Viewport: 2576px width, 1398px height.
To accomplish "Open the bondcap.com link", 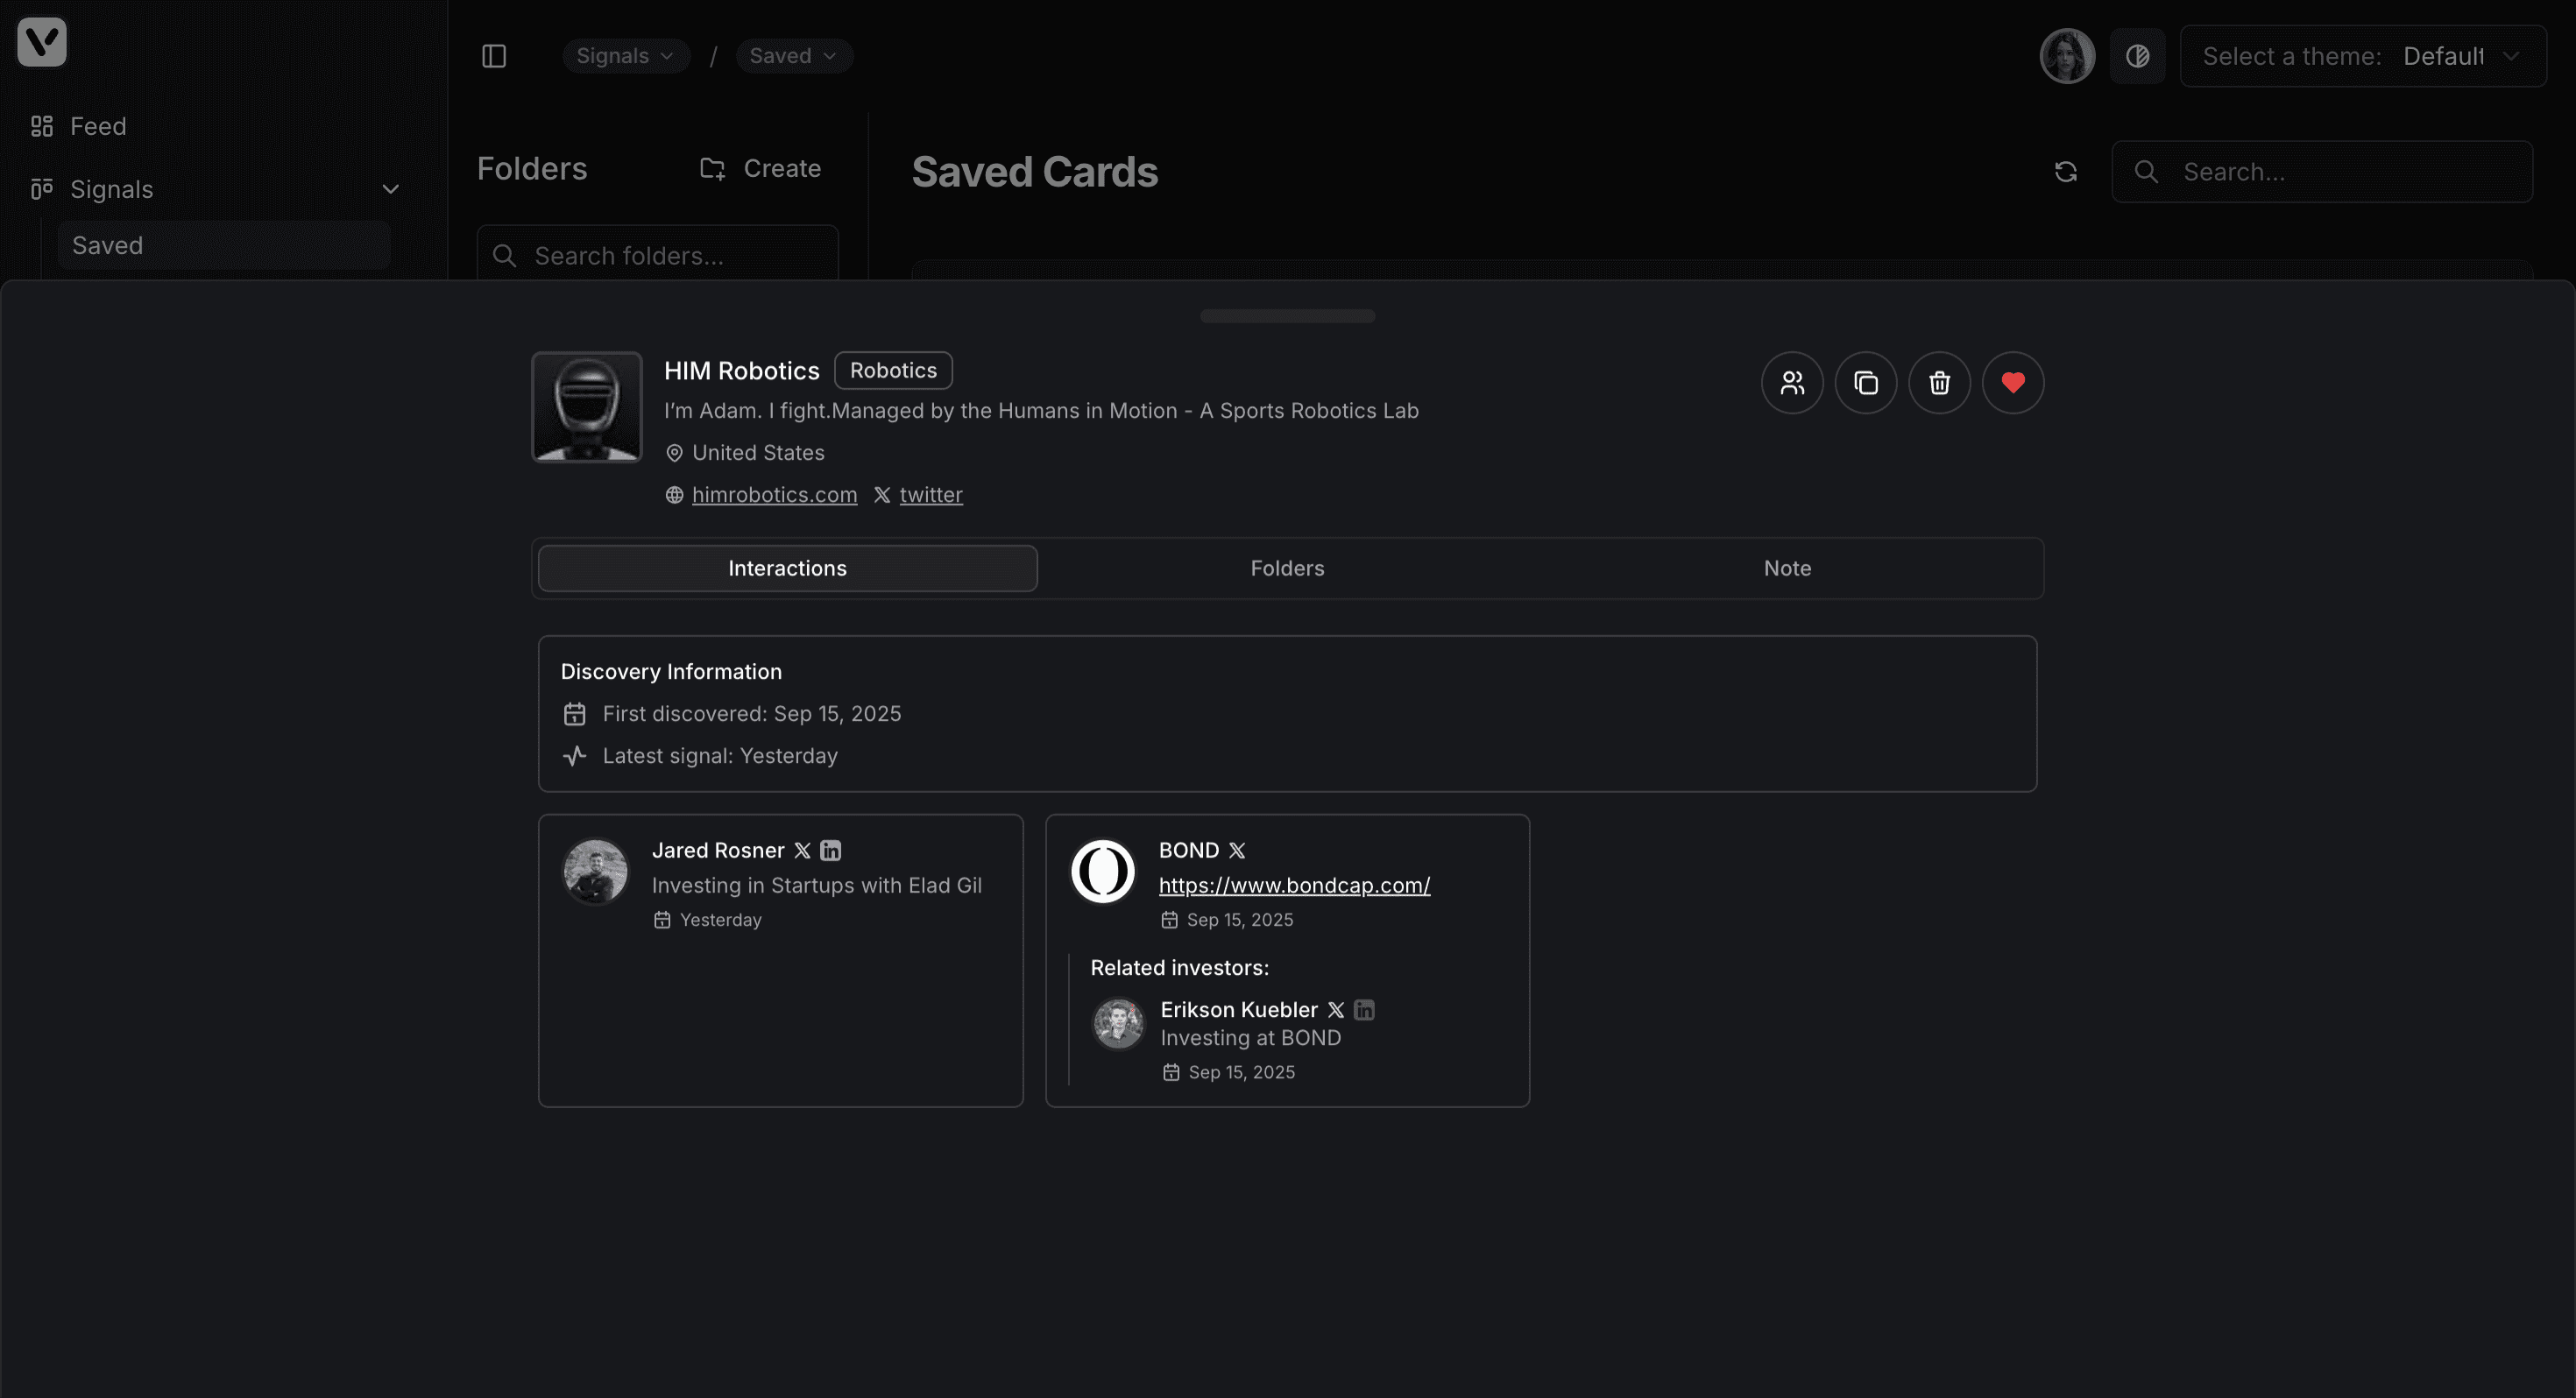I will pos(1294,885).
